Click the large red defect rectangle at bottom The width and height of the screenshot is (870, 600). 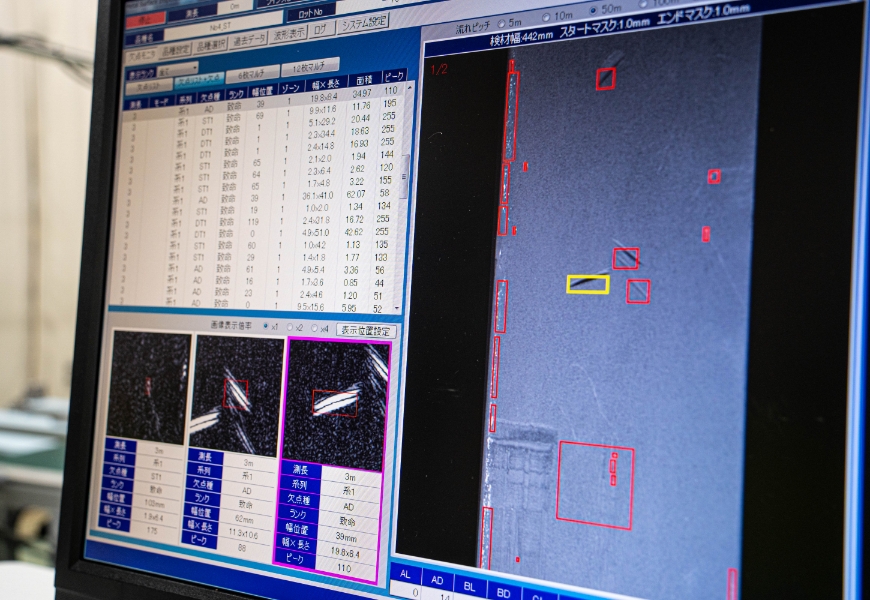coord(595,485)
